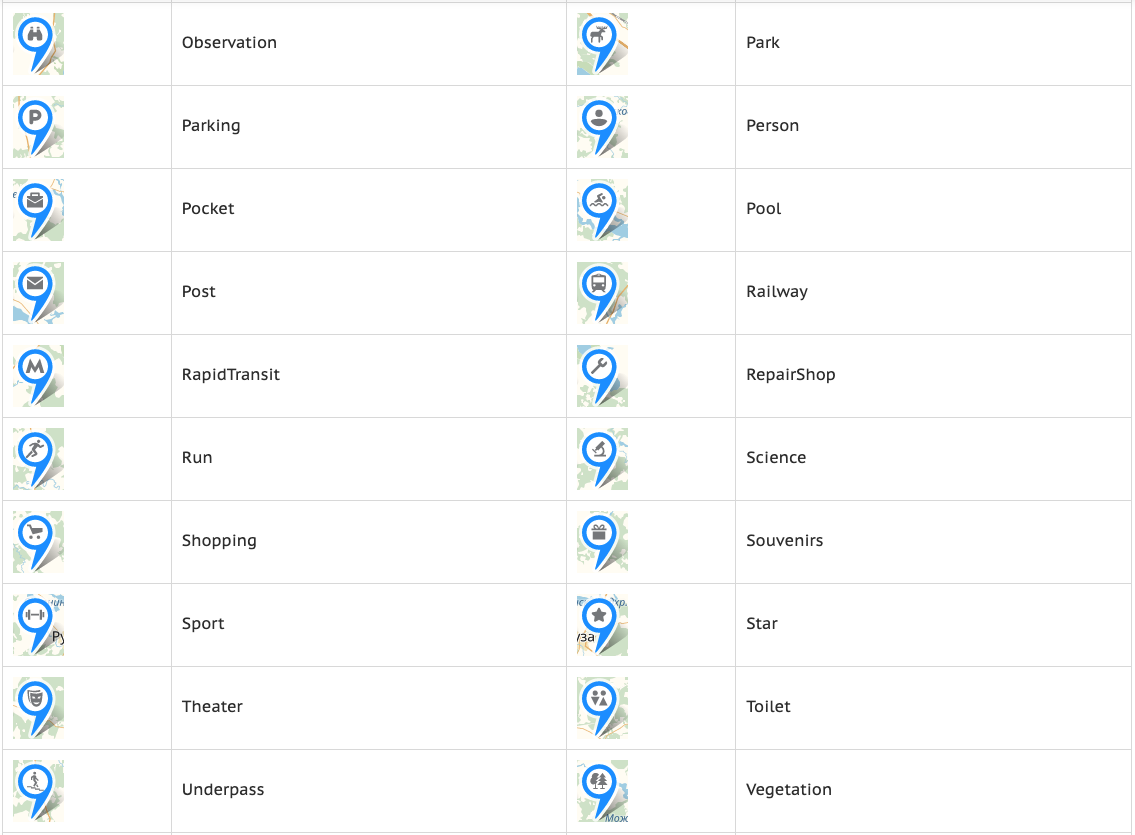Click the Pool swimmer pin icon
1135x835 pixels.
click(602, 210)
